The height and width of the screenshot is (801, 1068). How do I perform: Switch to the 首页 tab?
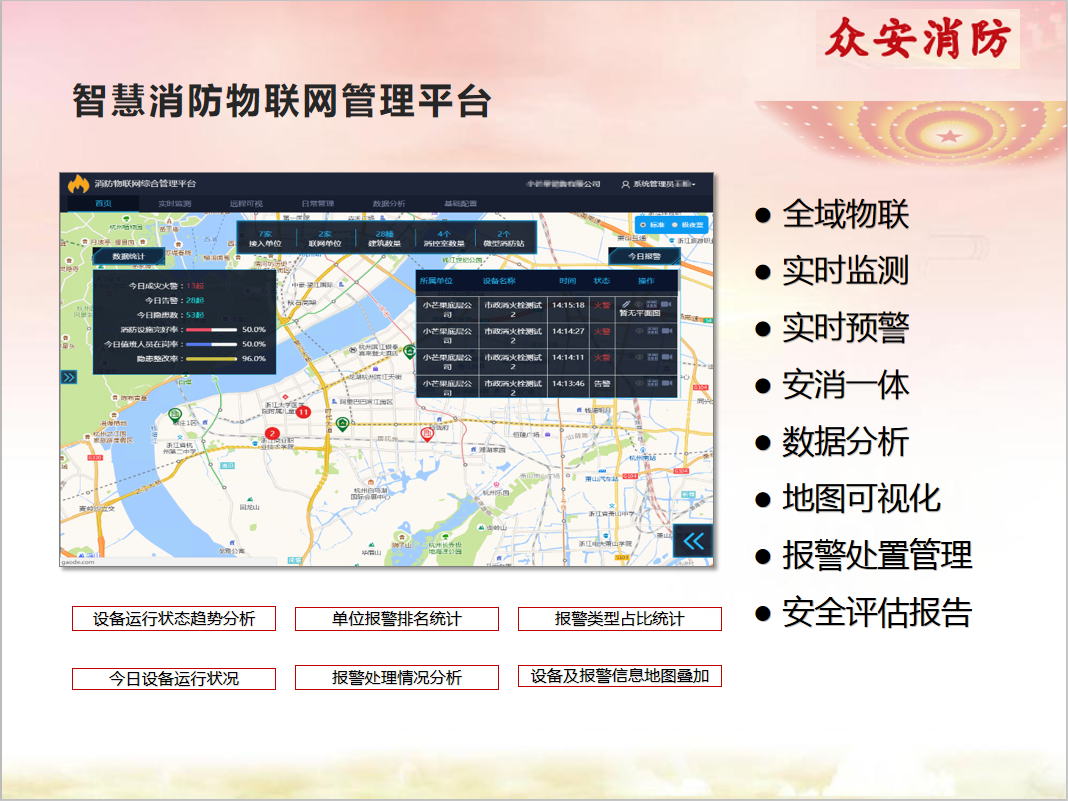click(x=104, y=204)
